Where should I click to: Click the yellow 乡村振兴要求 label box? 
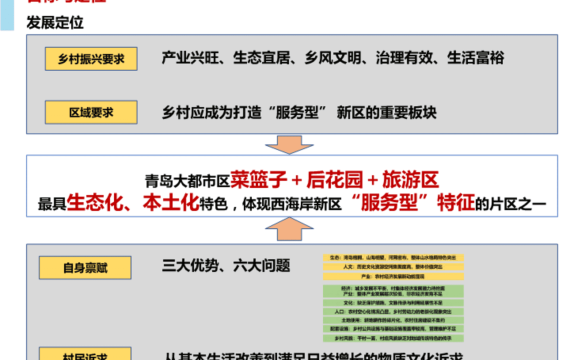point(91,59)
